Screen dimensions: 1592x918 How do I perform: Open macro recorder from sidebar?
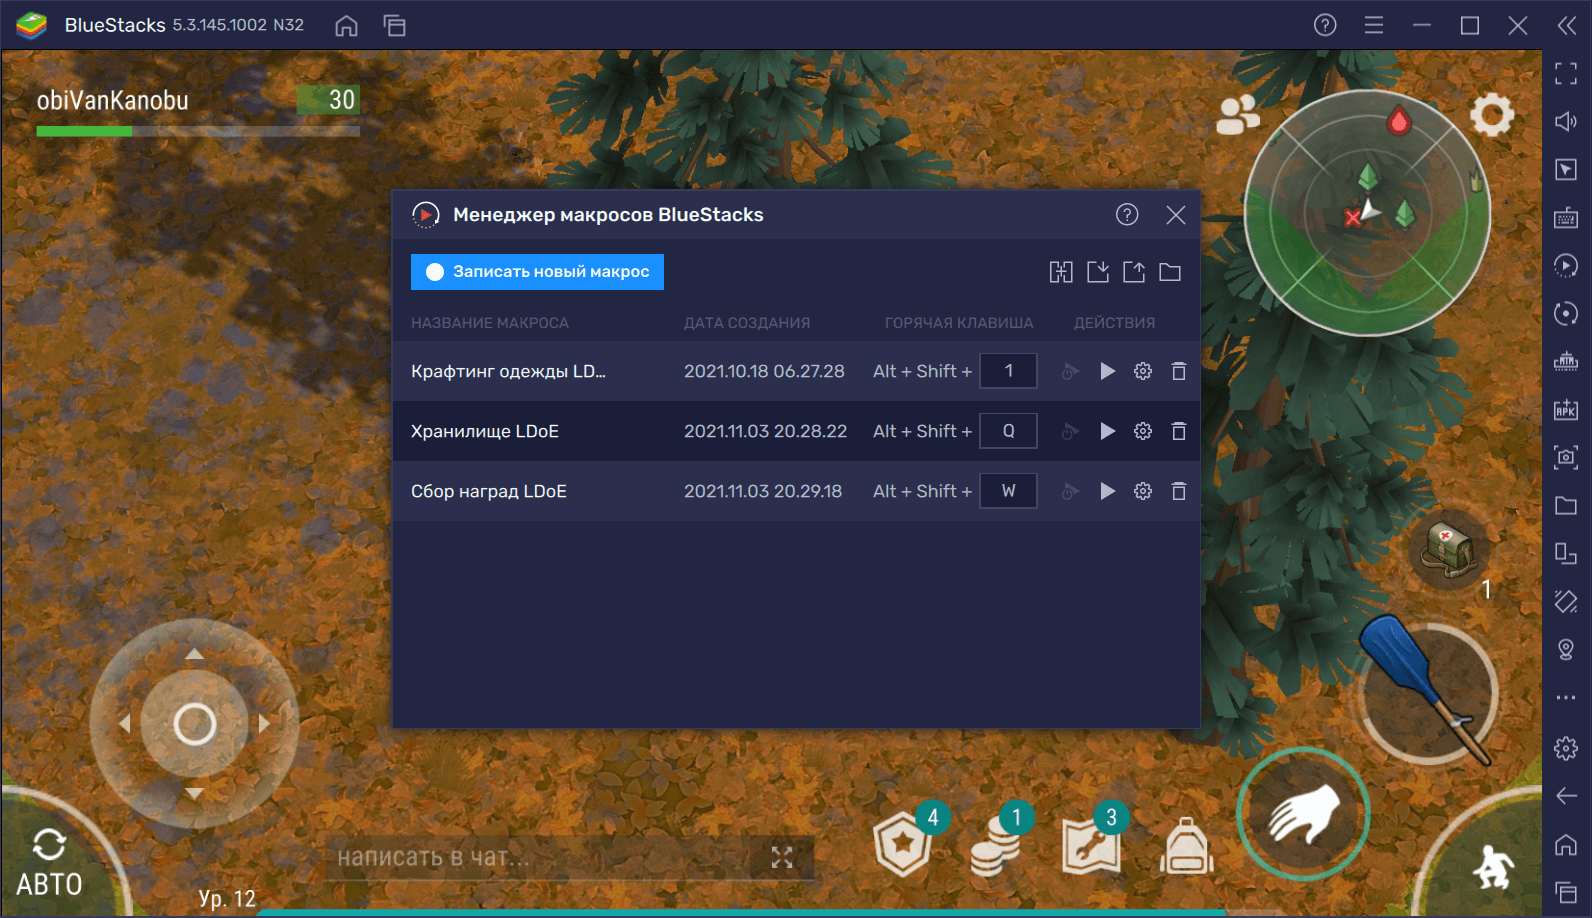(1566, 265)
